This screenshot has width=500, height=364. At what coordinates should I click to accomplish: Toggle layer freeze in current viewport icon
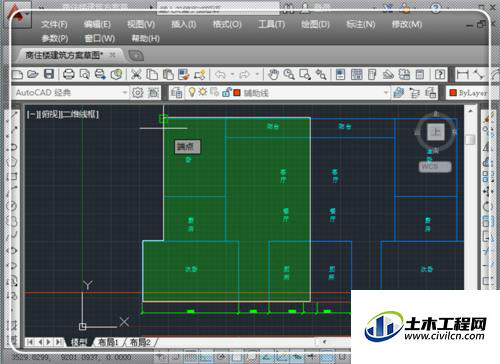click(x=214, y=92)
